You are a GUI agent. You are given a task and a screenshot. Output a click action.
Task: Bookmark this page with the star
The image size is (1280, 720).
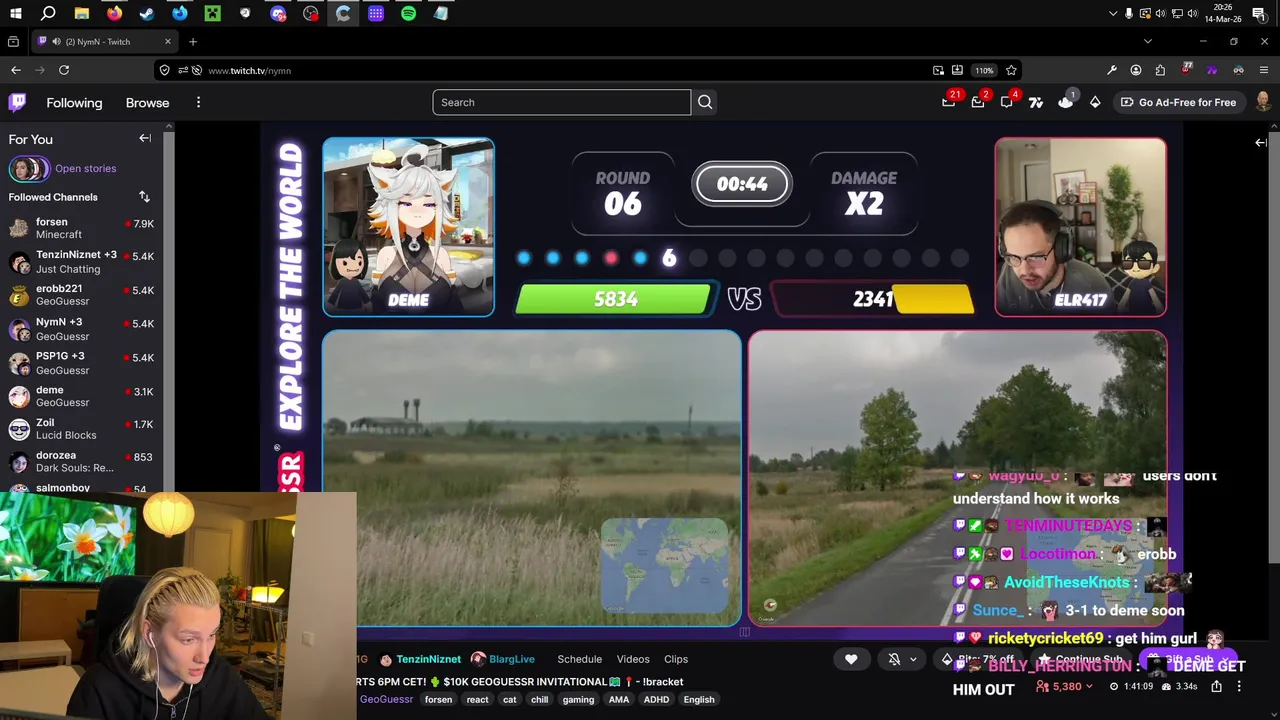pos(1011,70)
